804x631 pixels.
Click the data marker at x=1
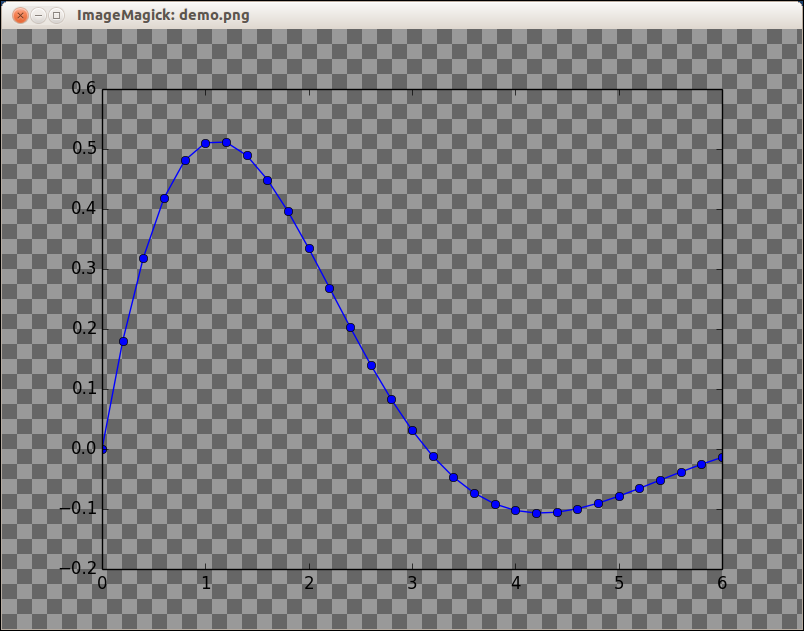206,144
